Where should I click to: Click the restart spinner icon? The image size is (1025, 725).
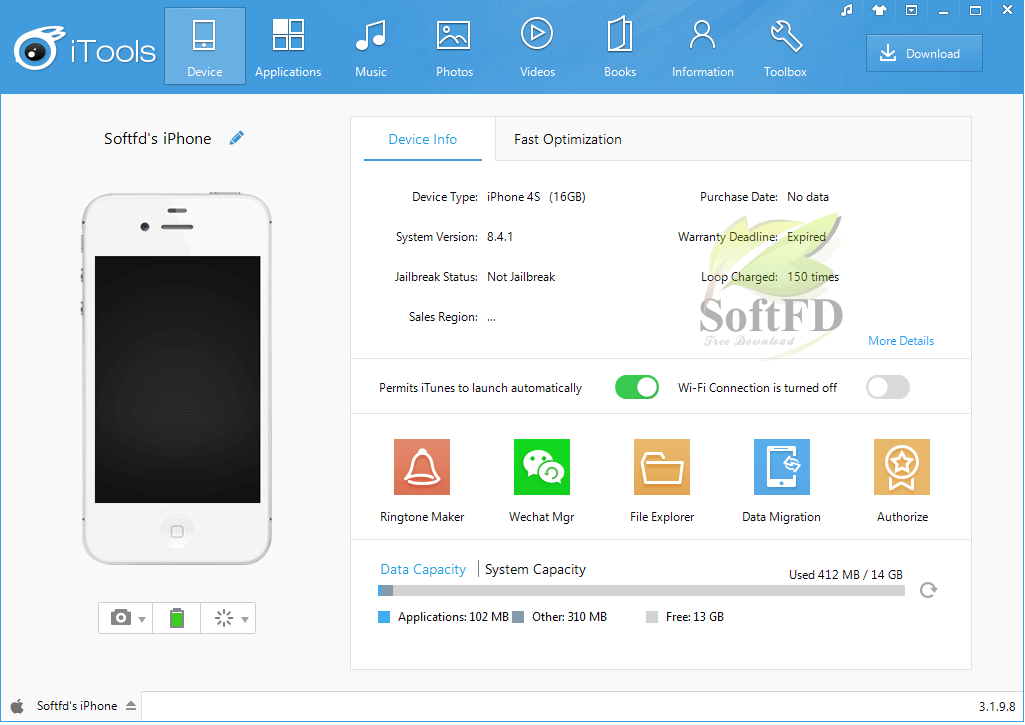tap(224, 618)
